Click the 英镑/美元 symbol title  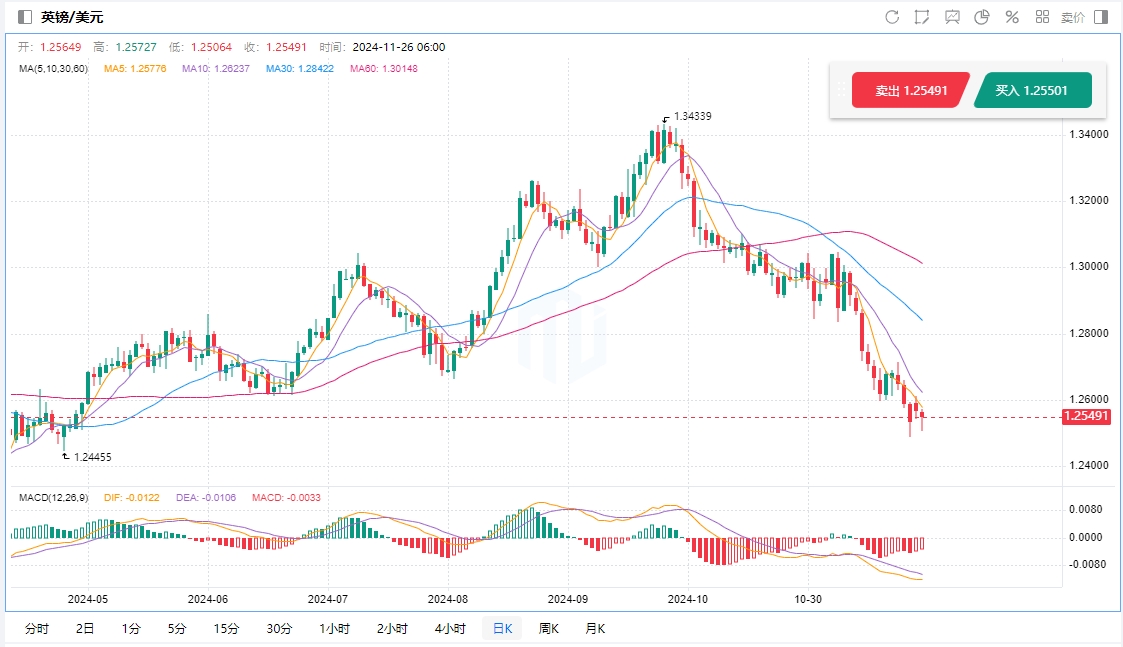[72, 17]
